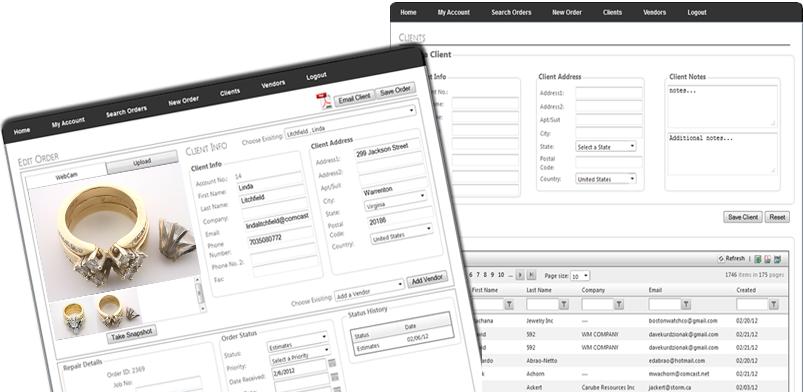Go to page 10 of clients grid

[501, 275]
